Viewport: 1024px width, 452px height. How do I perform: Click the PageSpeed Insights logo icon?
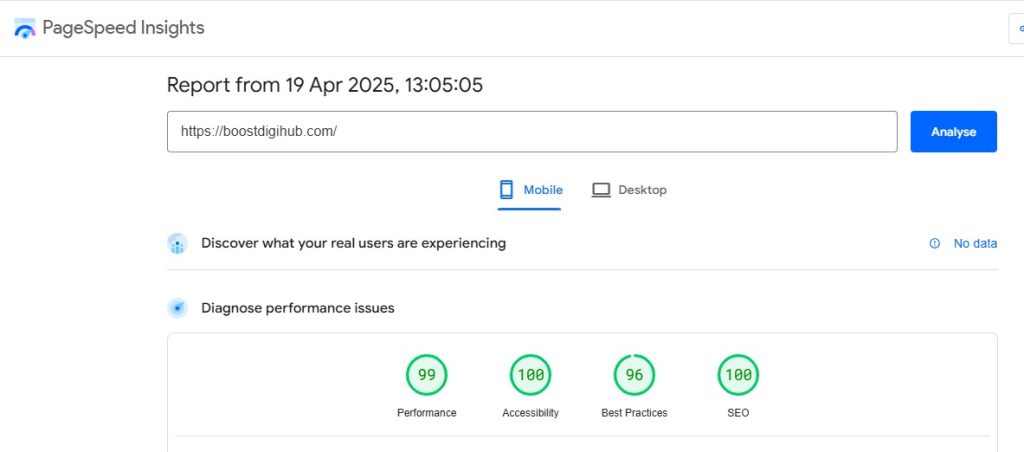25,28
